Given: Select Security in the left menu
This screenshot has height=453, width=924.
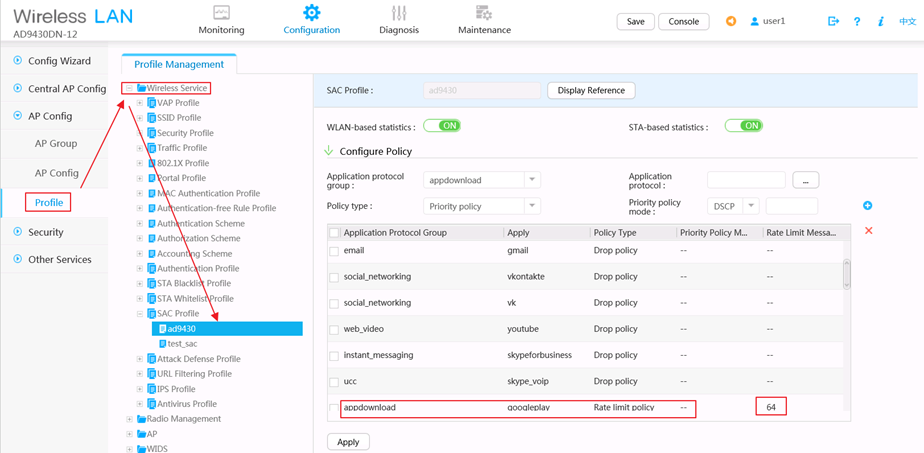Looking at the screenshot, I should pyautogui.click(x=46, y=232).
